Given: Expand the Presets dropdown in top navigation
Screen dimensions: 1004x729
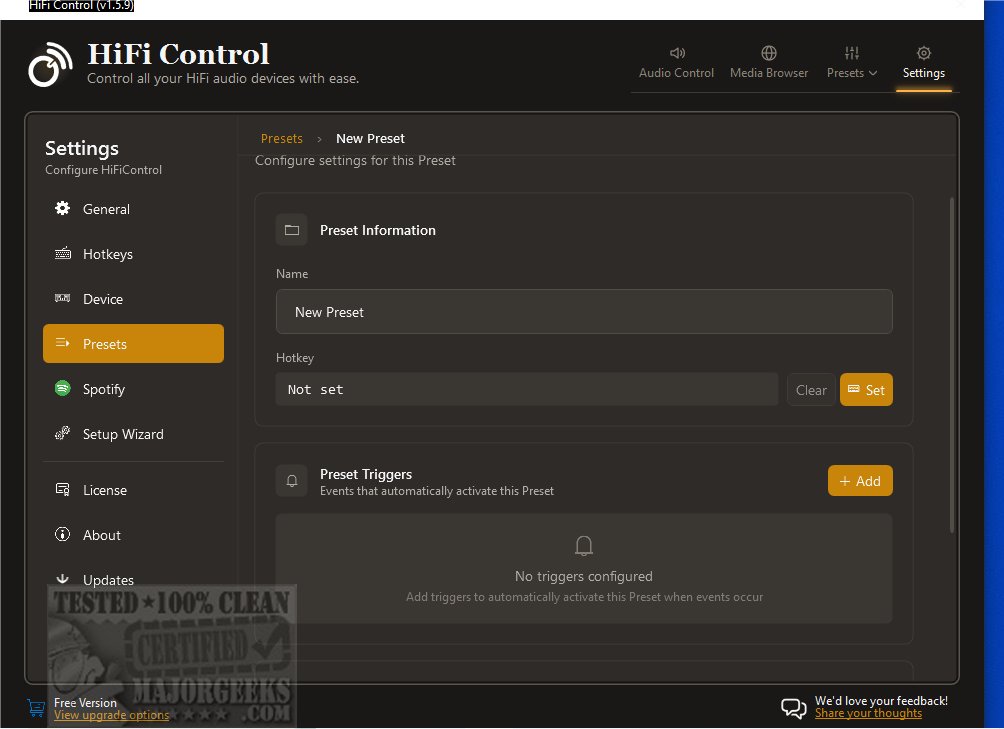Looking at the screenshot, I should tap(852, 63).
